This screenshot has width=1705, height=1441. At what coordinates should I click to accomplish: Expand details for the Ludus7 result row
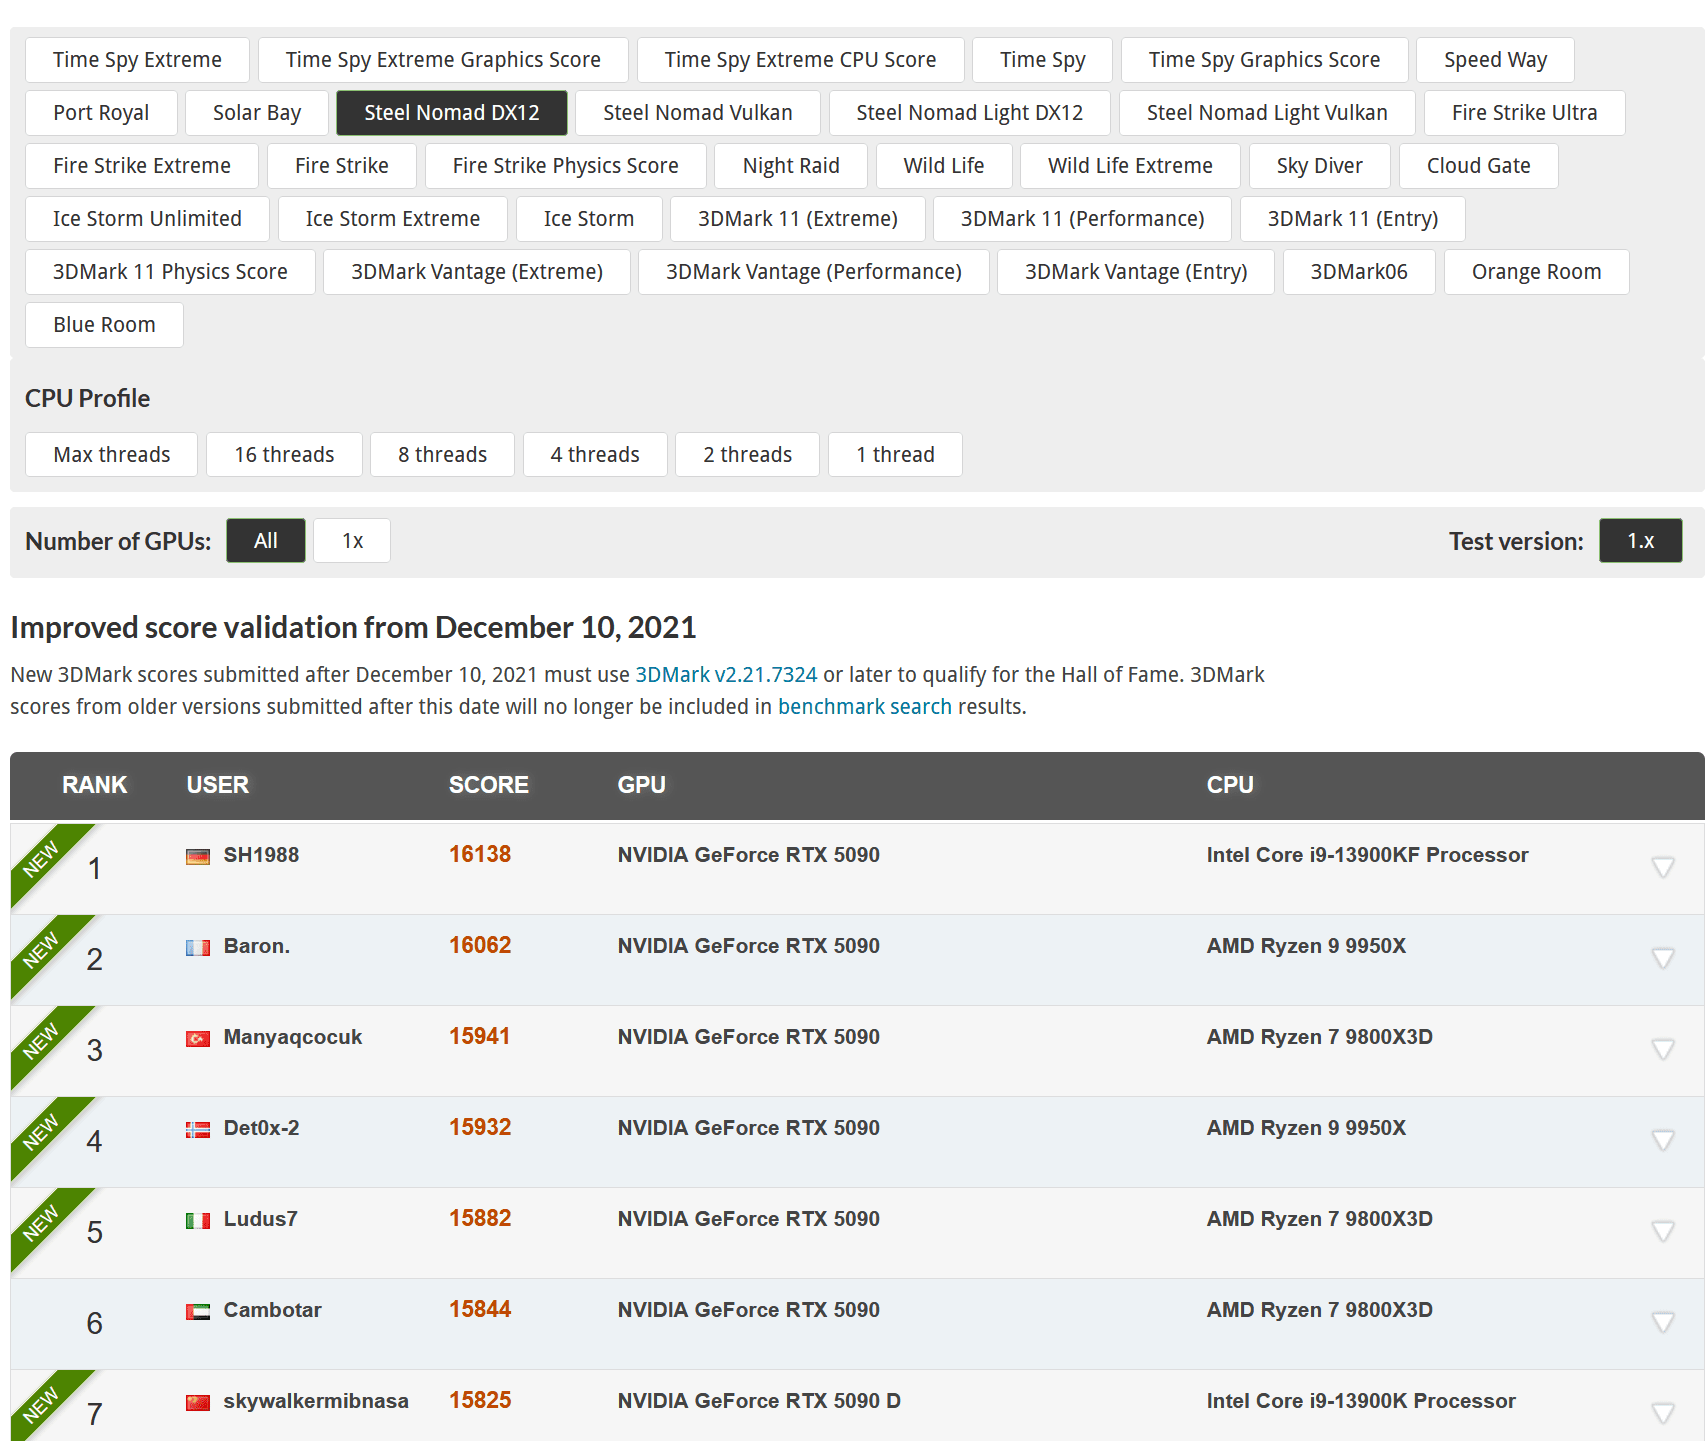click(1663, 1231)
